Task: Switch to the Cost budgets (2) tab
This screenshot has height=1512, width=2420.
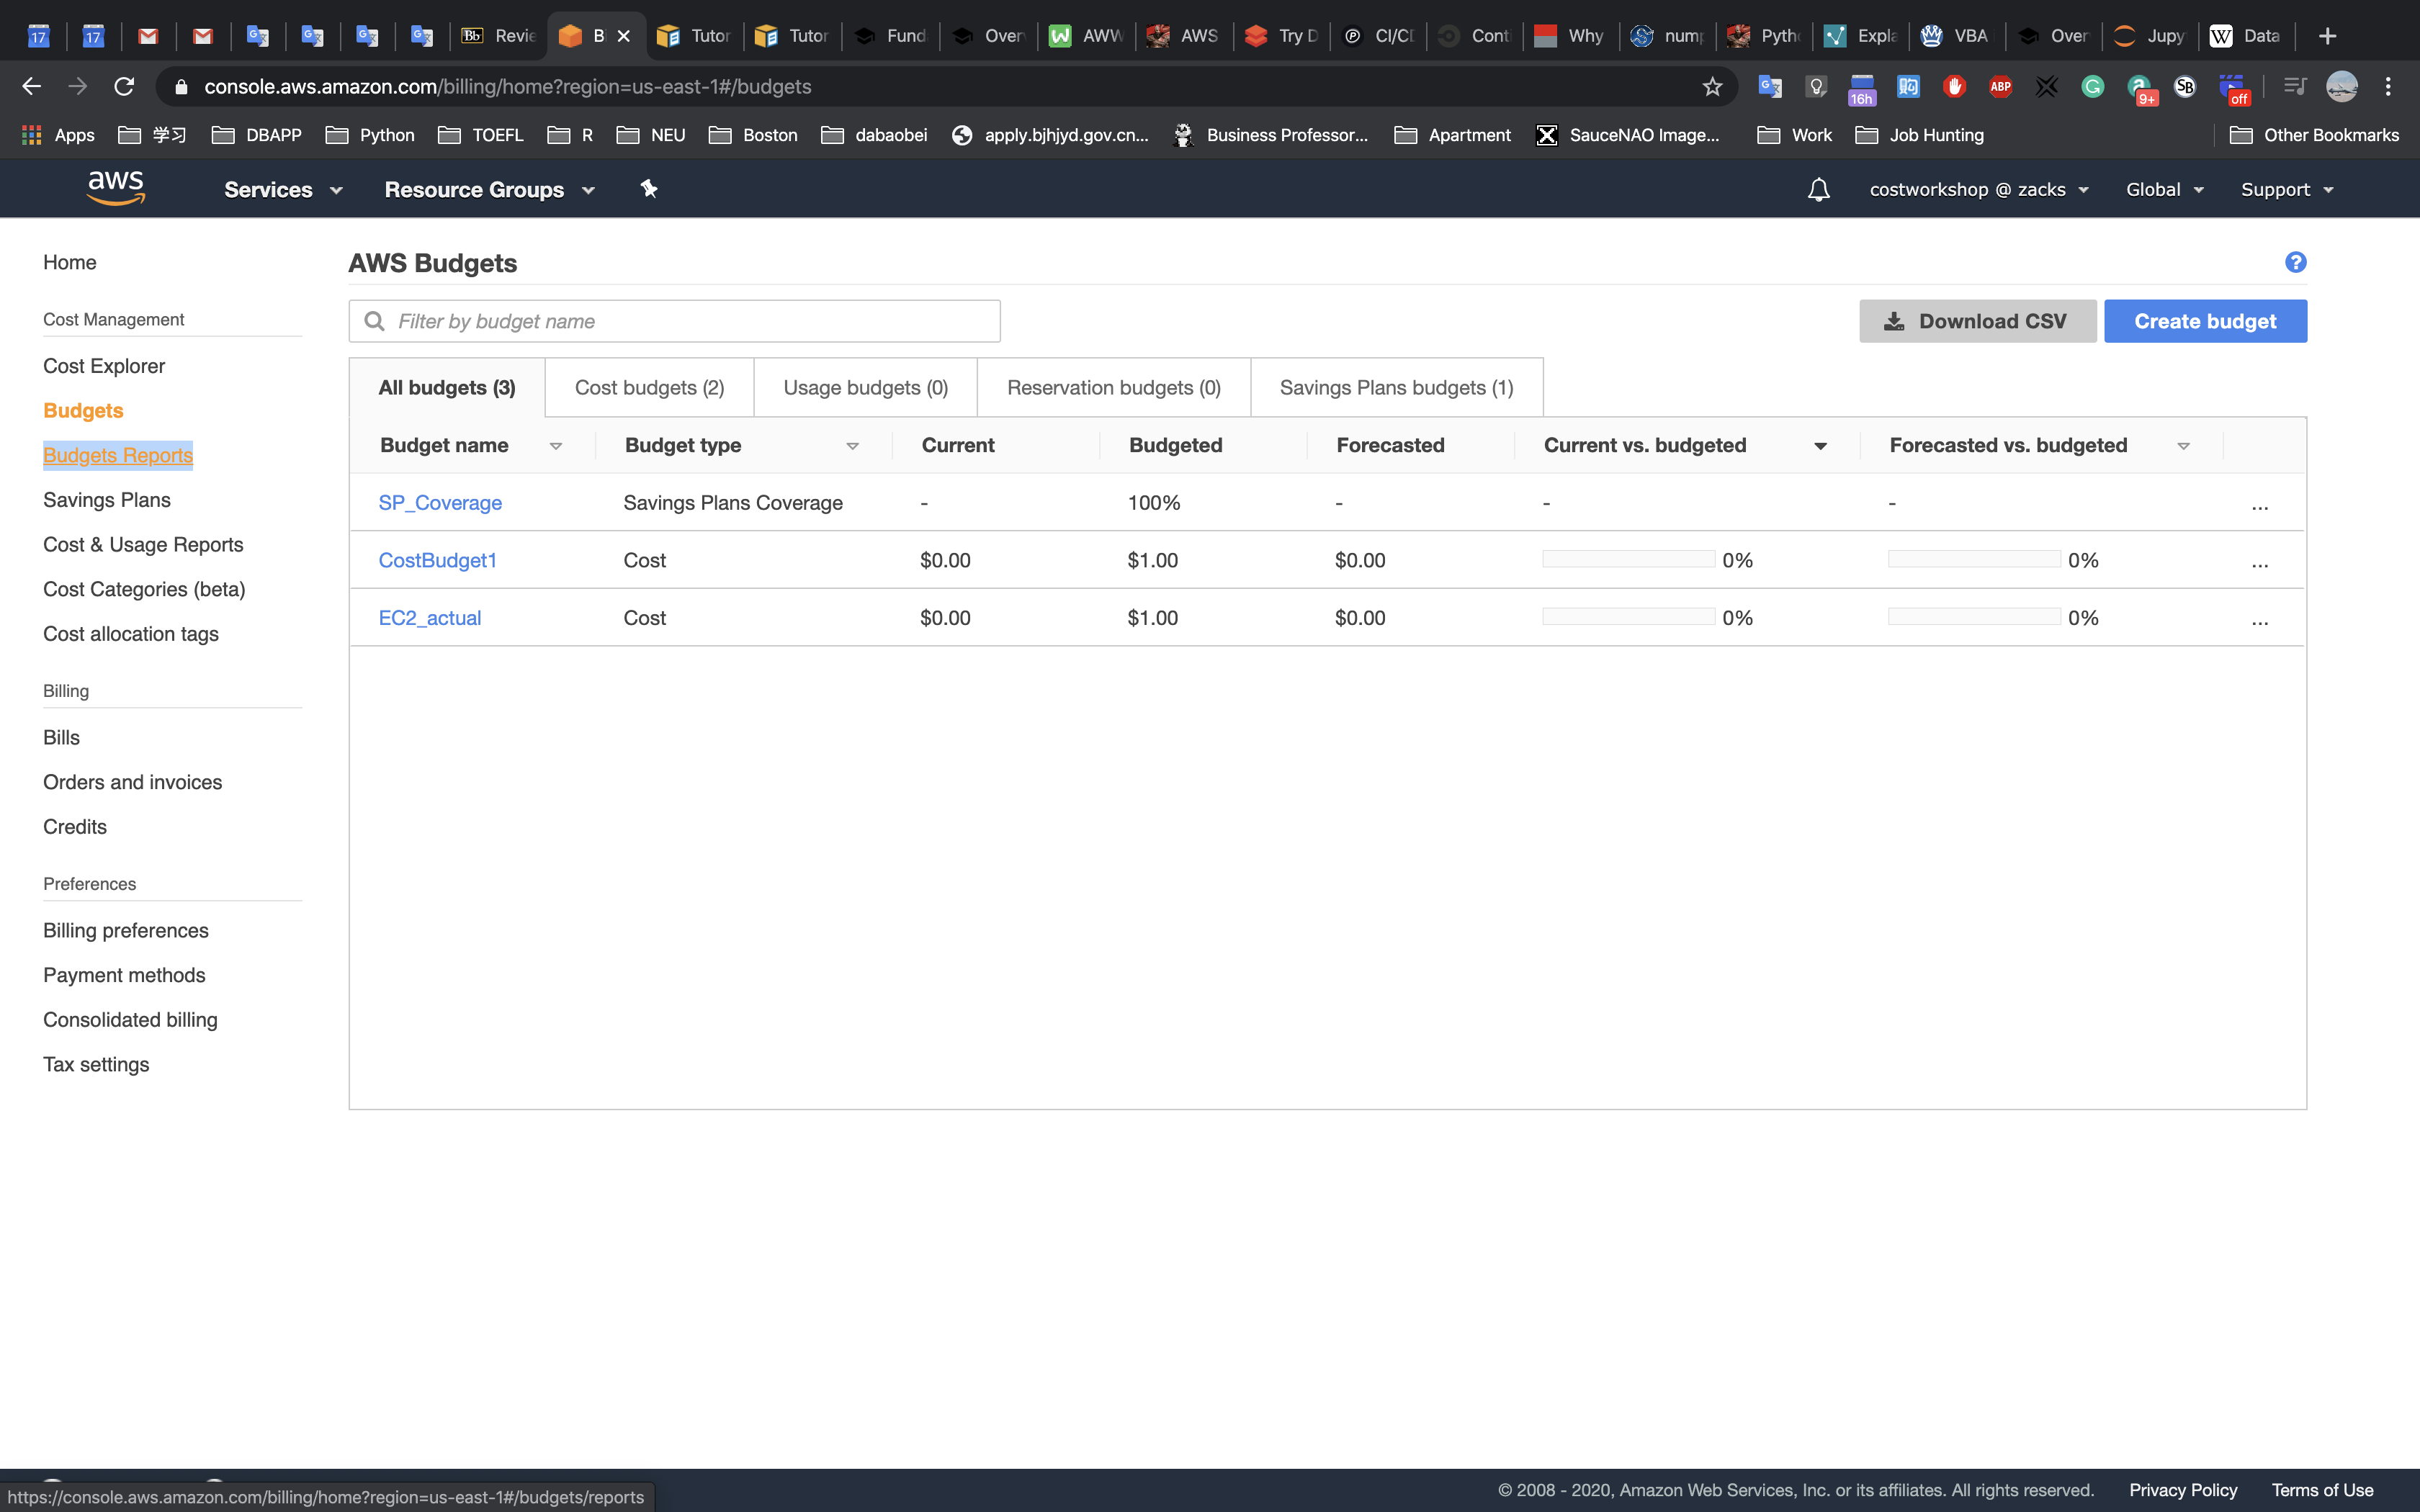Action: tap(649, 388)
